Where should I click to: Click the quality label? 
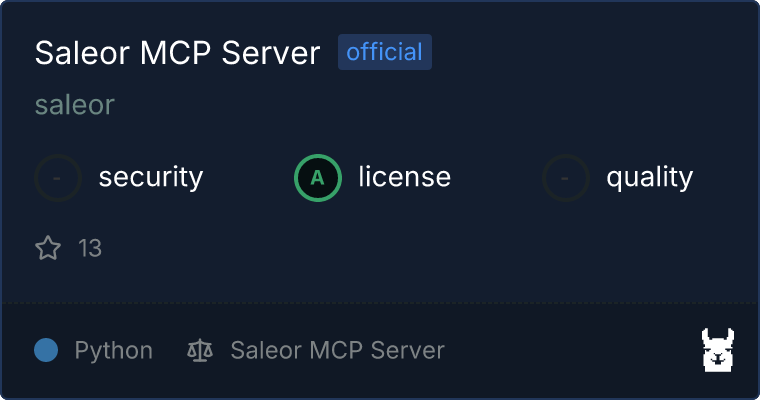[650, 177]
